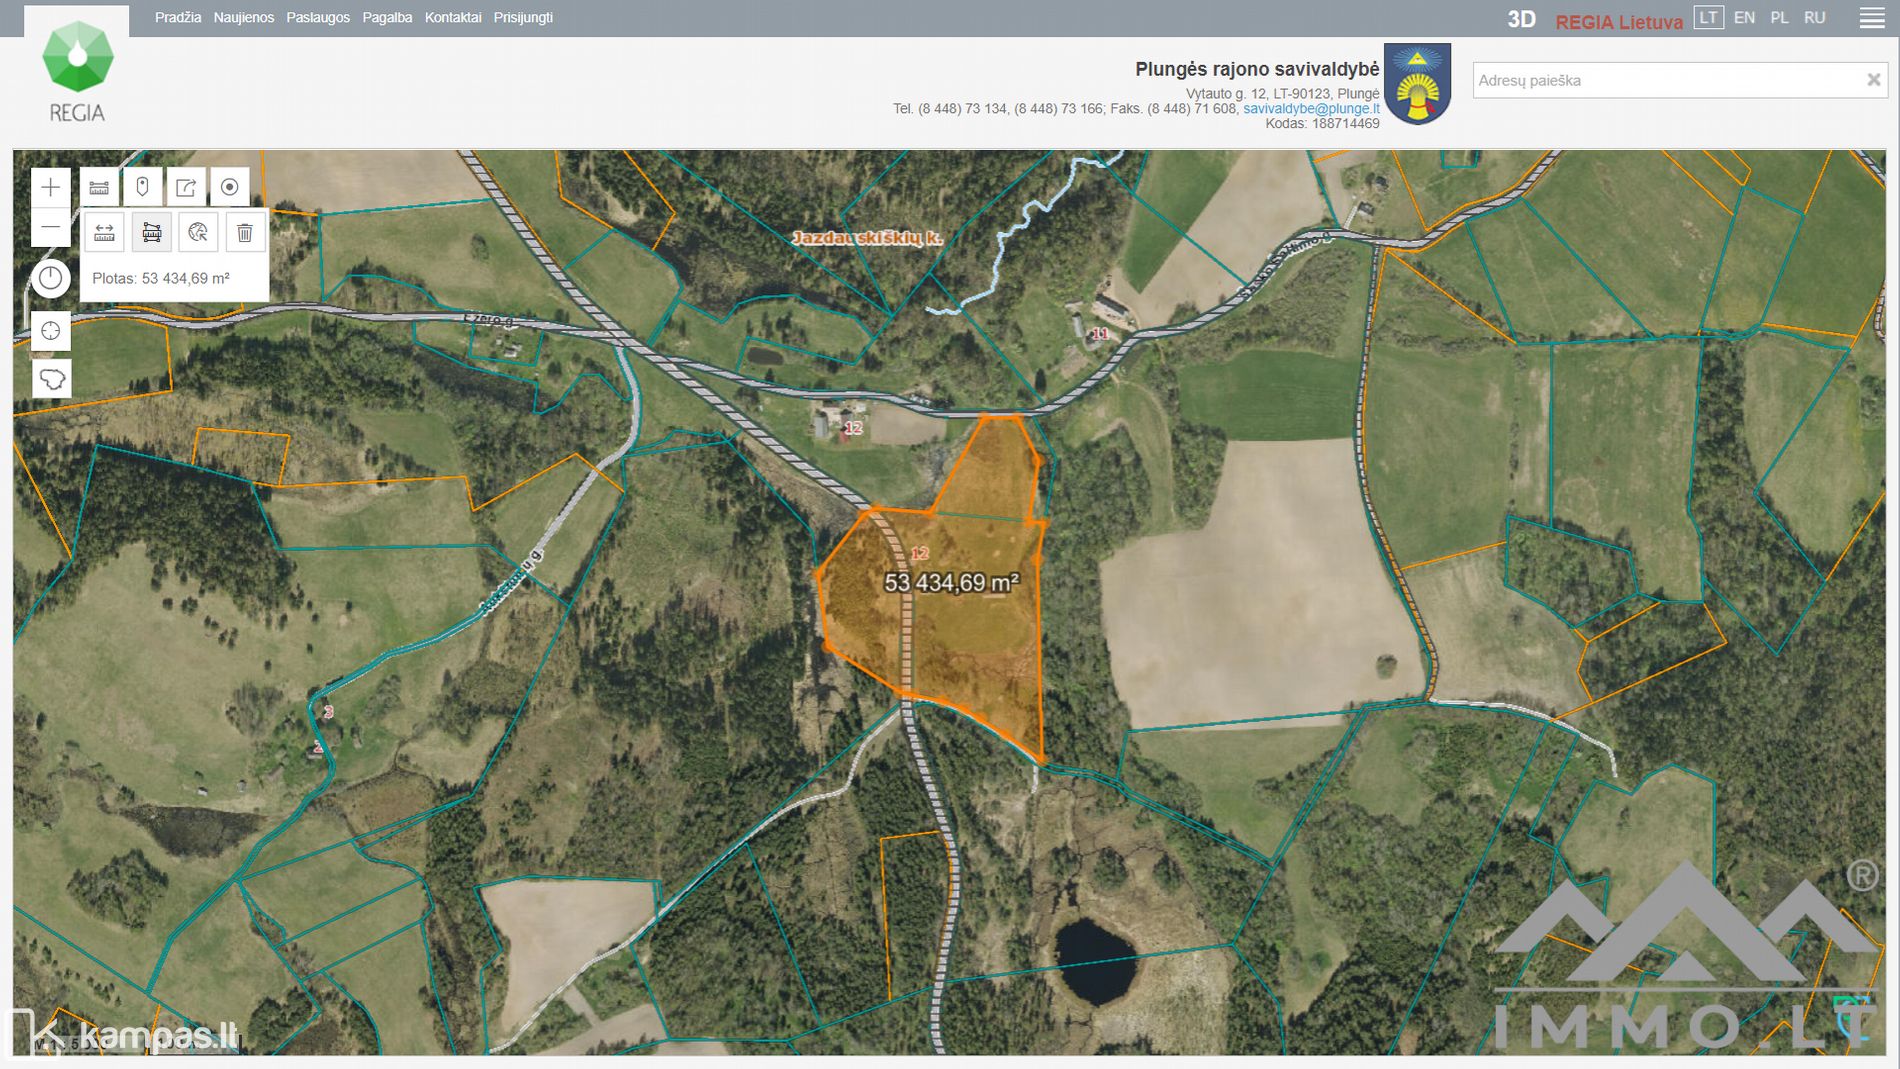Open the Naujienos menu item
Viewport: 1900px width, 1069px height.
click(243, 18)
